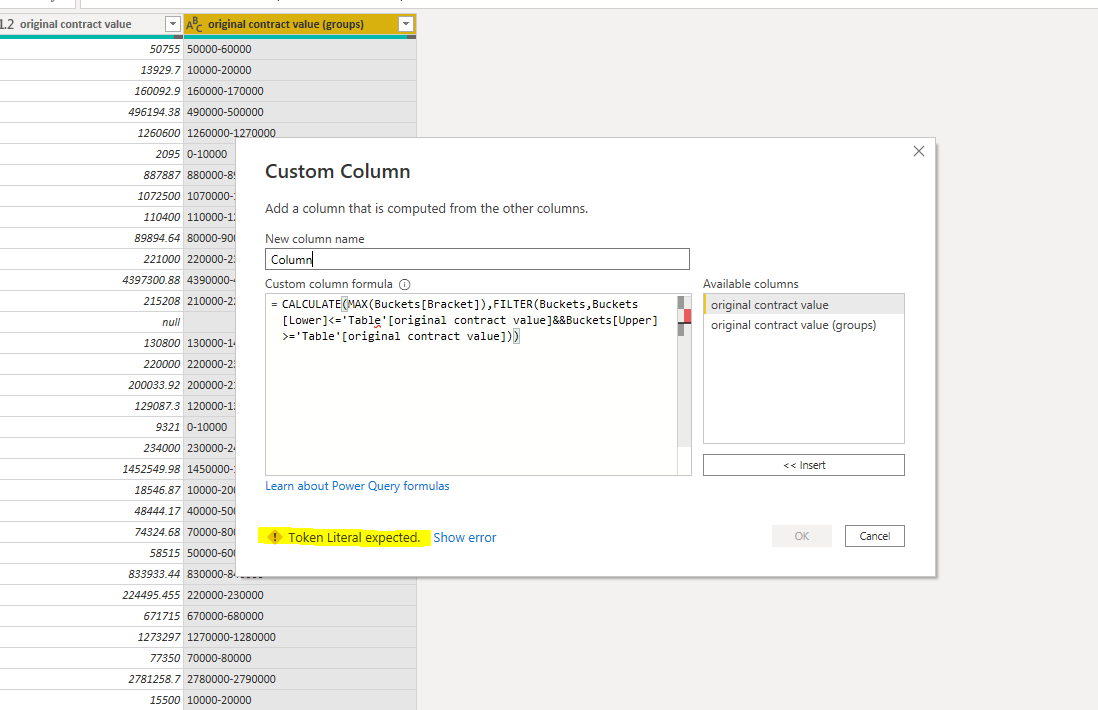
Task: Click the Show error link
Action: click(x=464, y=537)
